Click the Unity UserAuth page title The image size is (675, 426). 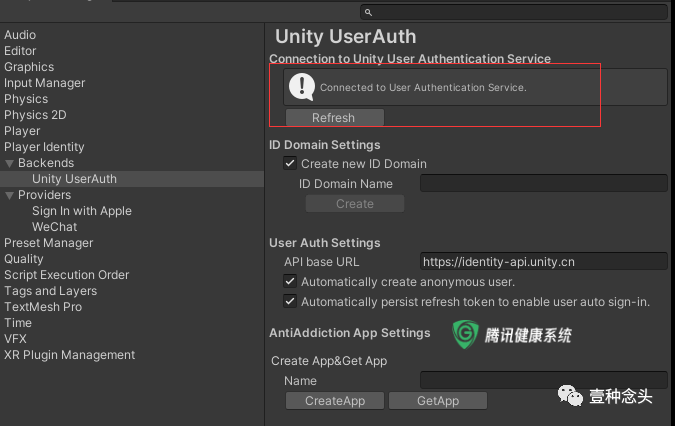pyautogui.click(x=346, y=37)
